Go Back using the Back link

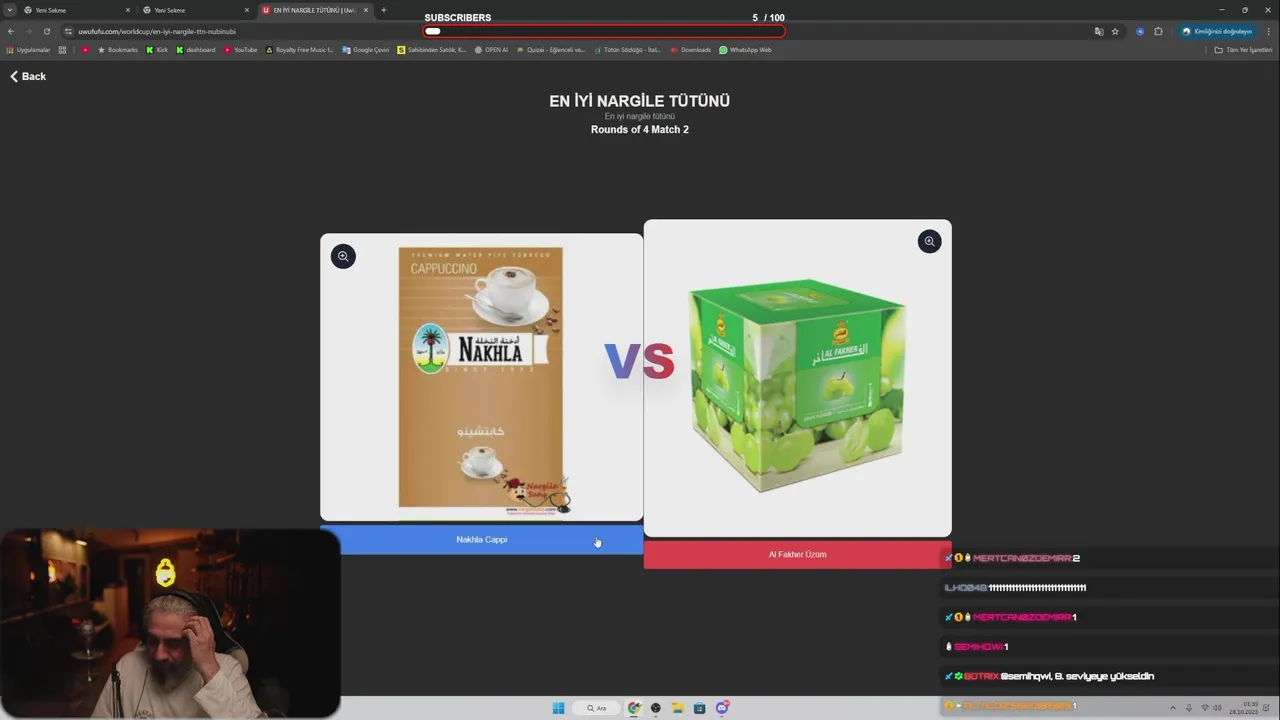coord(28,76)
